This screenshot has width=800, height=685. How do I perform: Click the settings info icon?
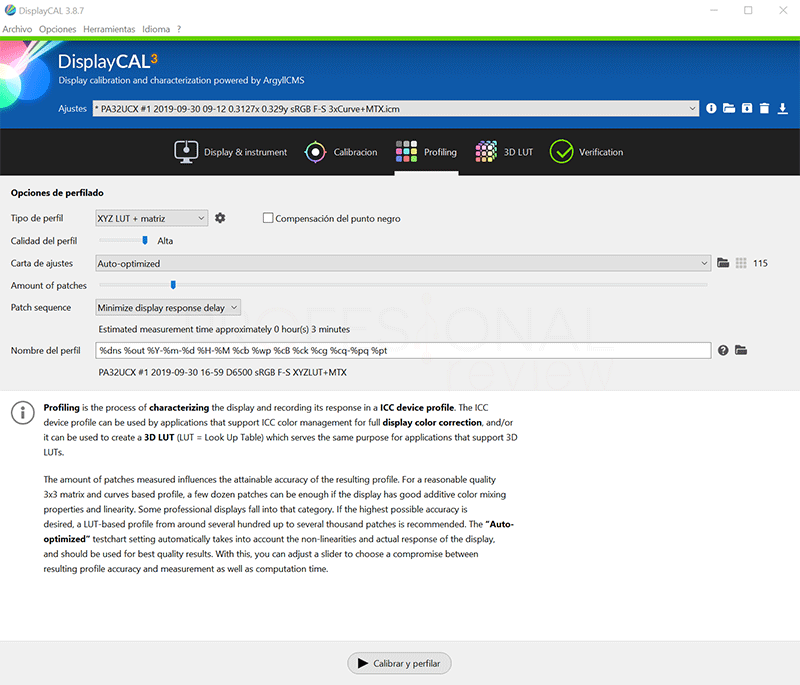coord(711,108)
